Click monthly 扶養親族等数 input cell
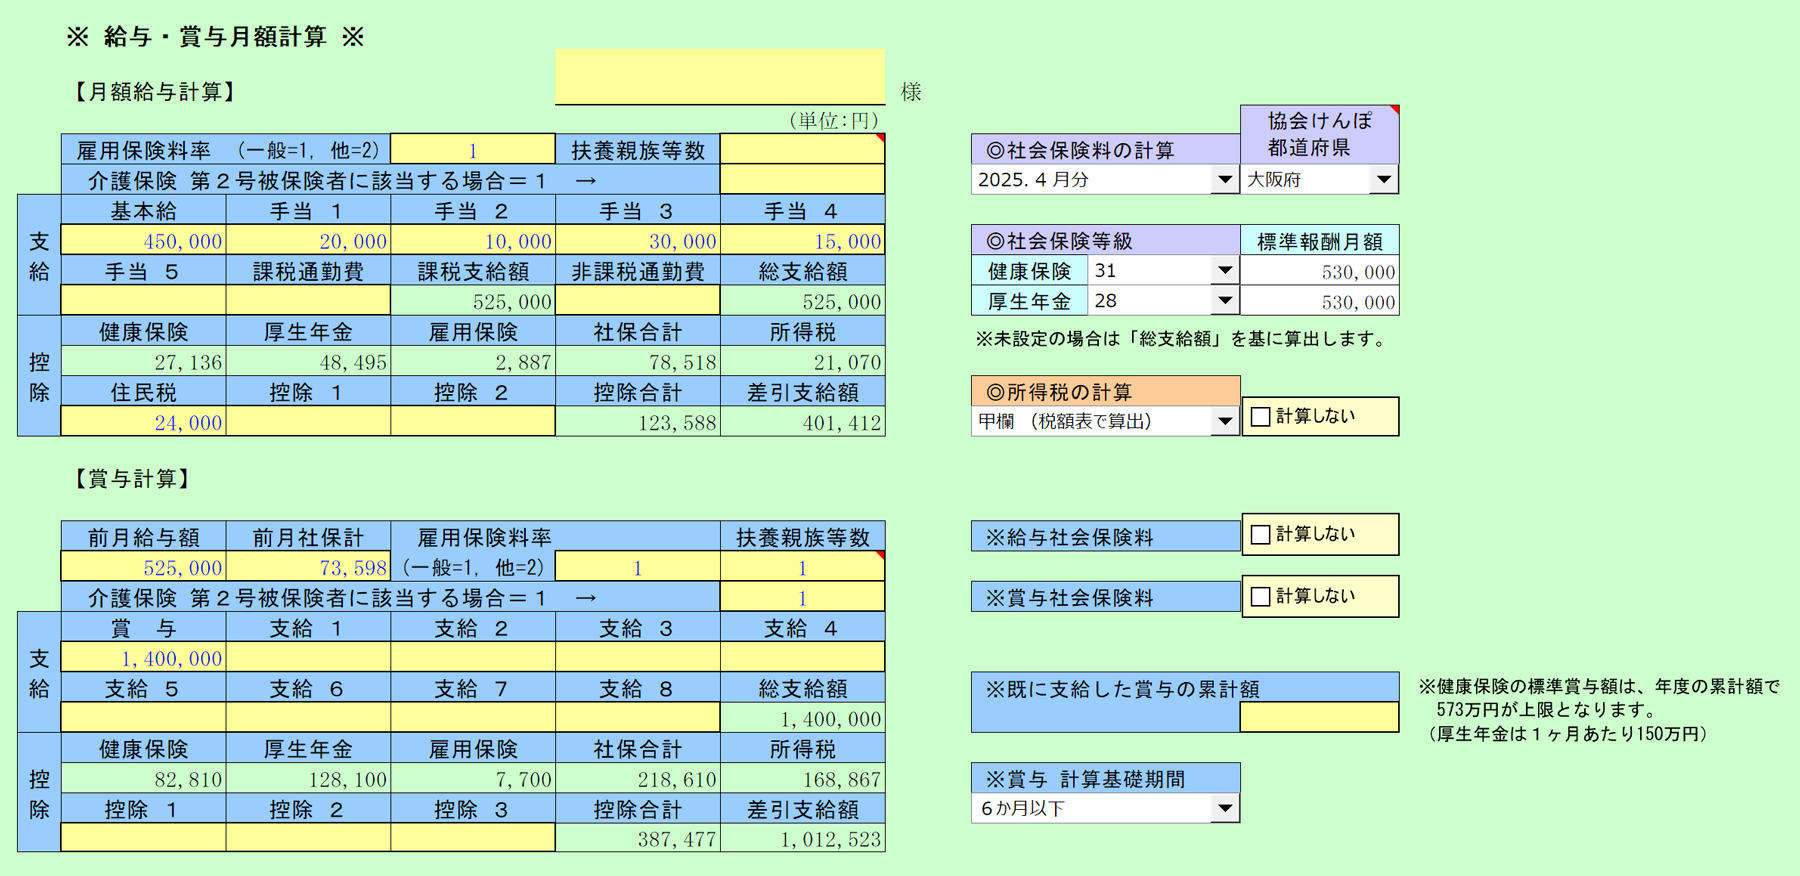This screenshot has height=876, width=1800. click(802, 150)
